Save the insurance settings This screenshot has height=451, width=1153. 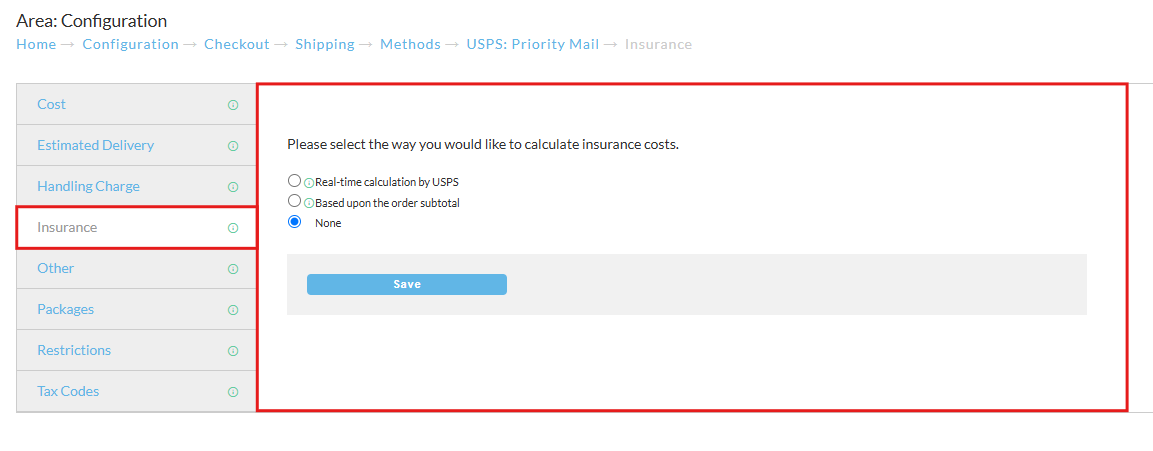pos(407,285)
